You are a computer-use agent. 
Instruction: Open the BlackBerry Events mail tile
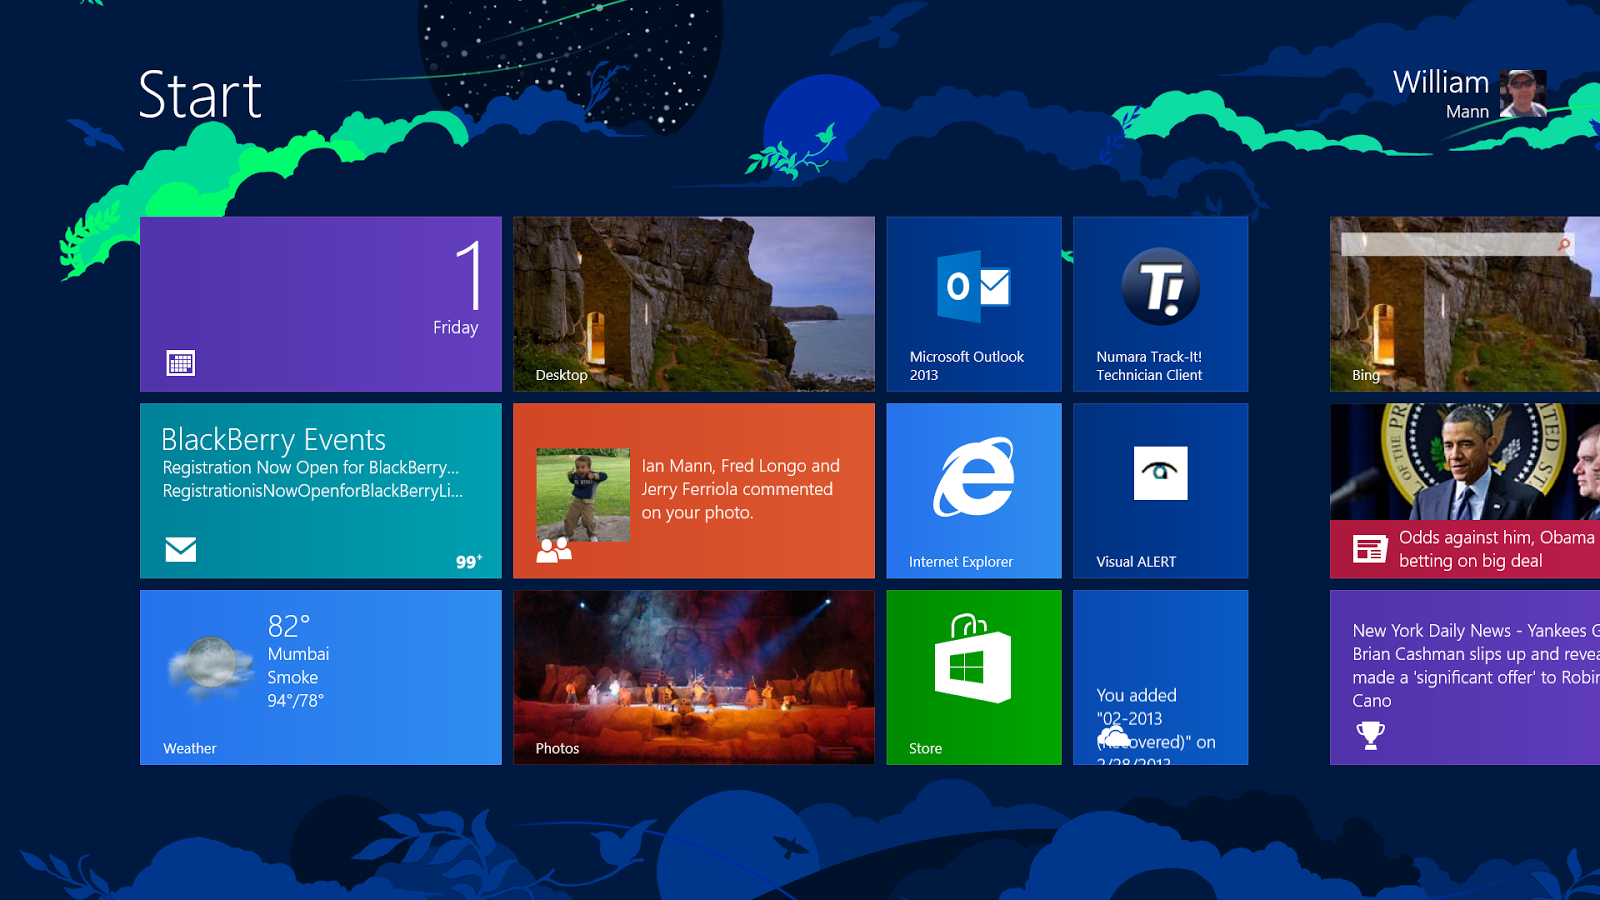click(321, 491)
